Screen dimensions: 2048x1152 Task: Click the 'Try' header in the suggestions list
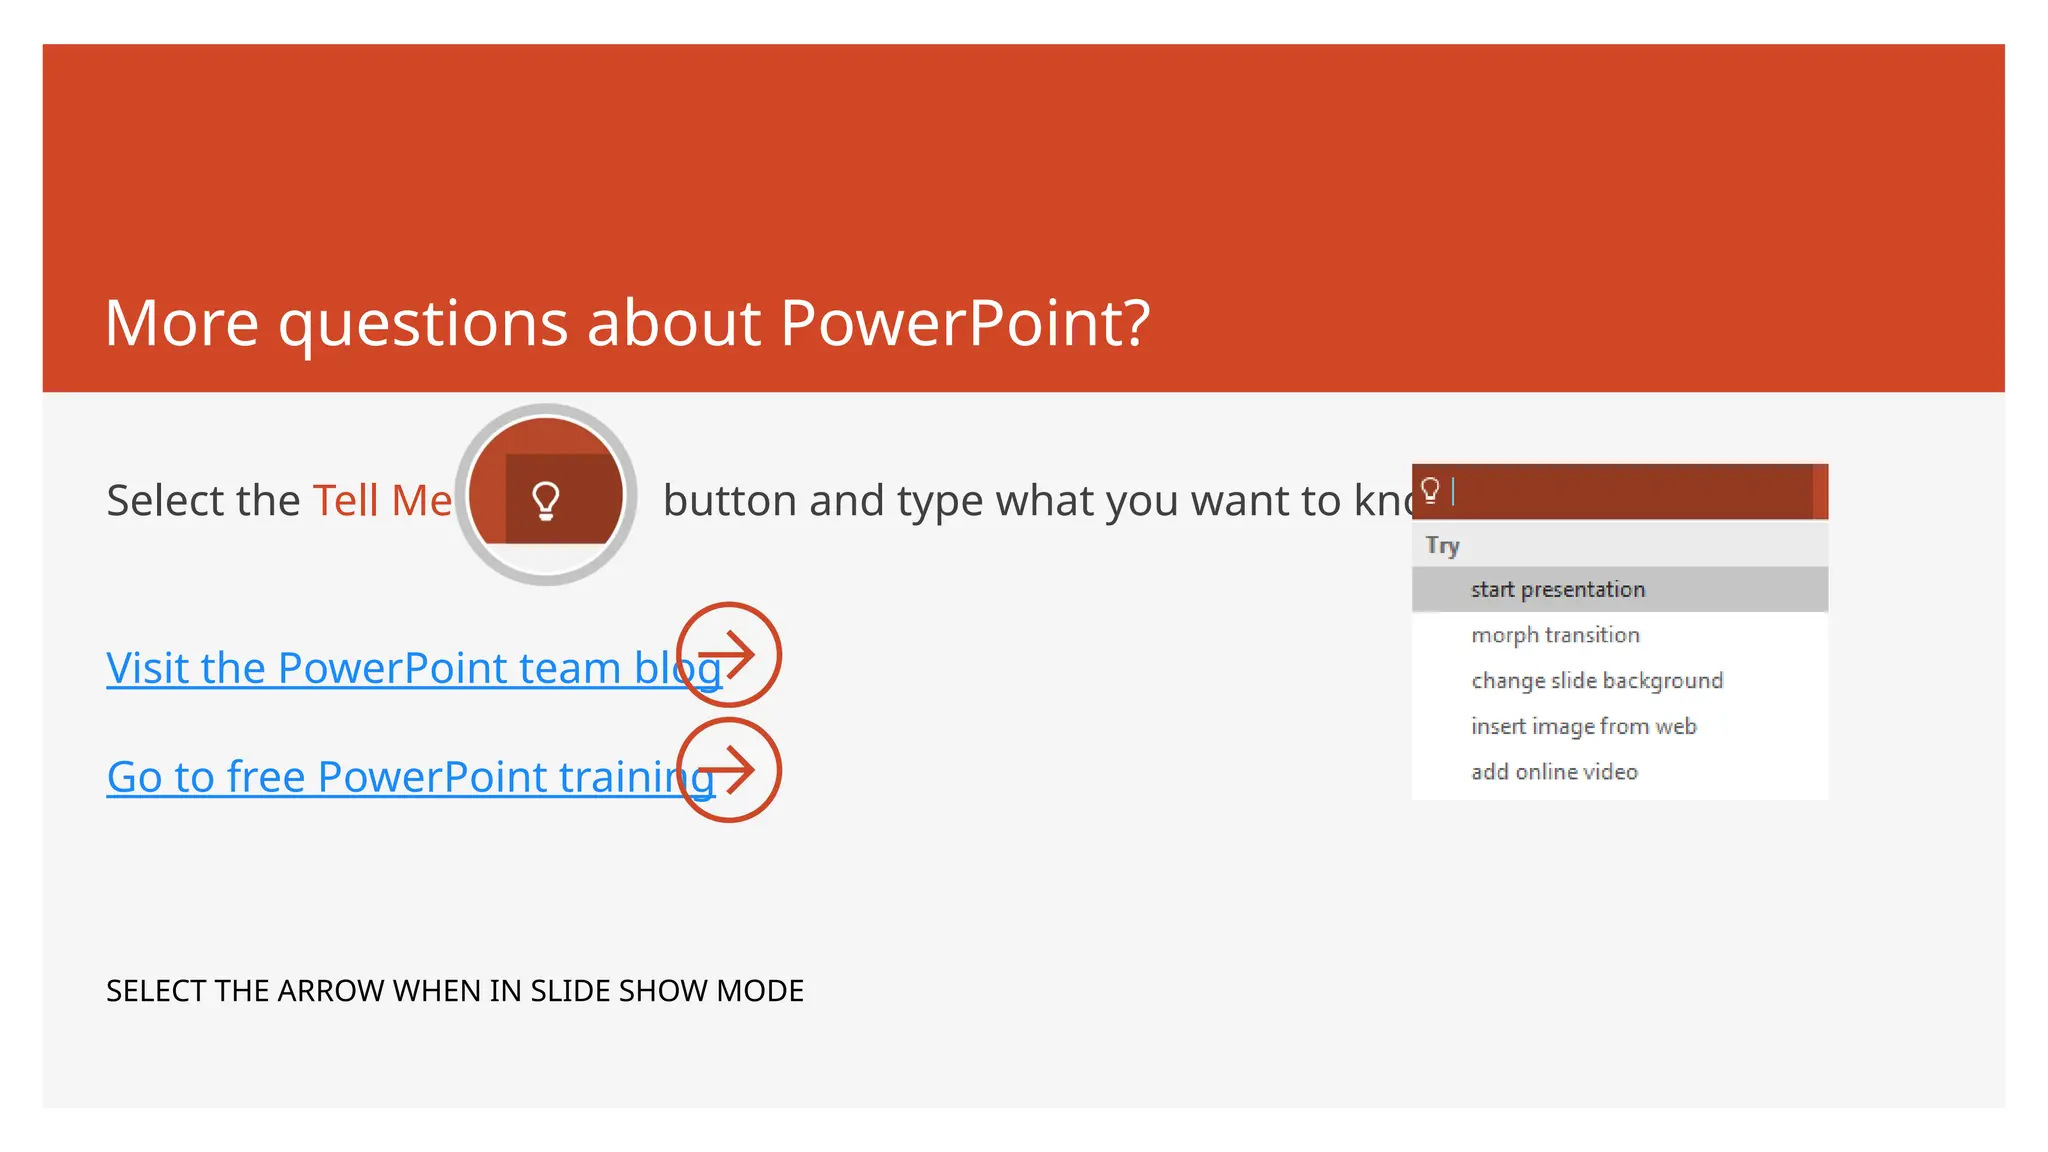click(x=1442, y=545)
